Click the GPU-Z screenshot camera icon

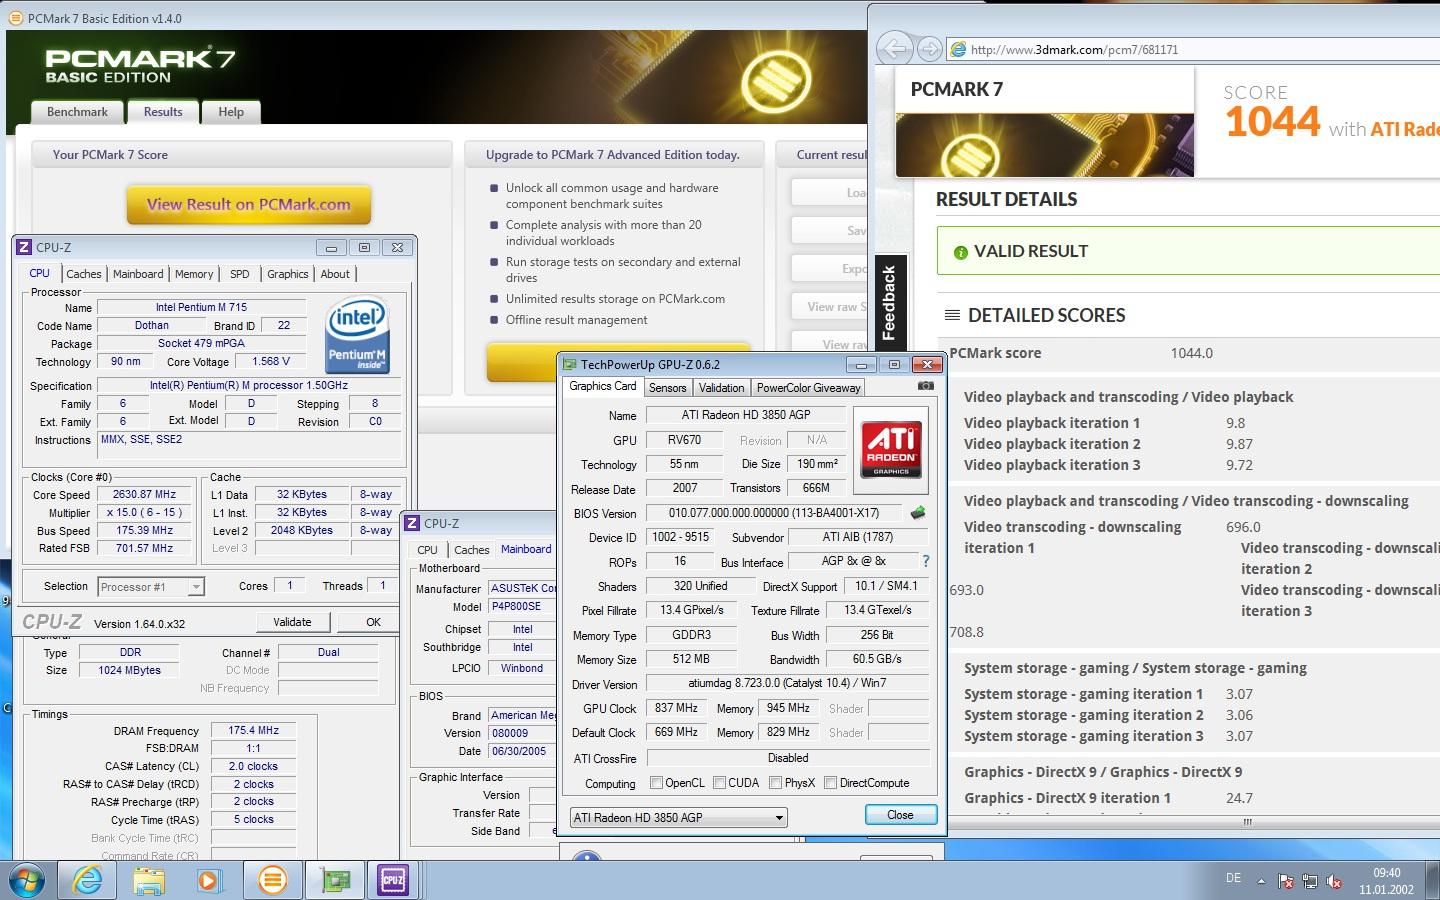pos(926,386)
